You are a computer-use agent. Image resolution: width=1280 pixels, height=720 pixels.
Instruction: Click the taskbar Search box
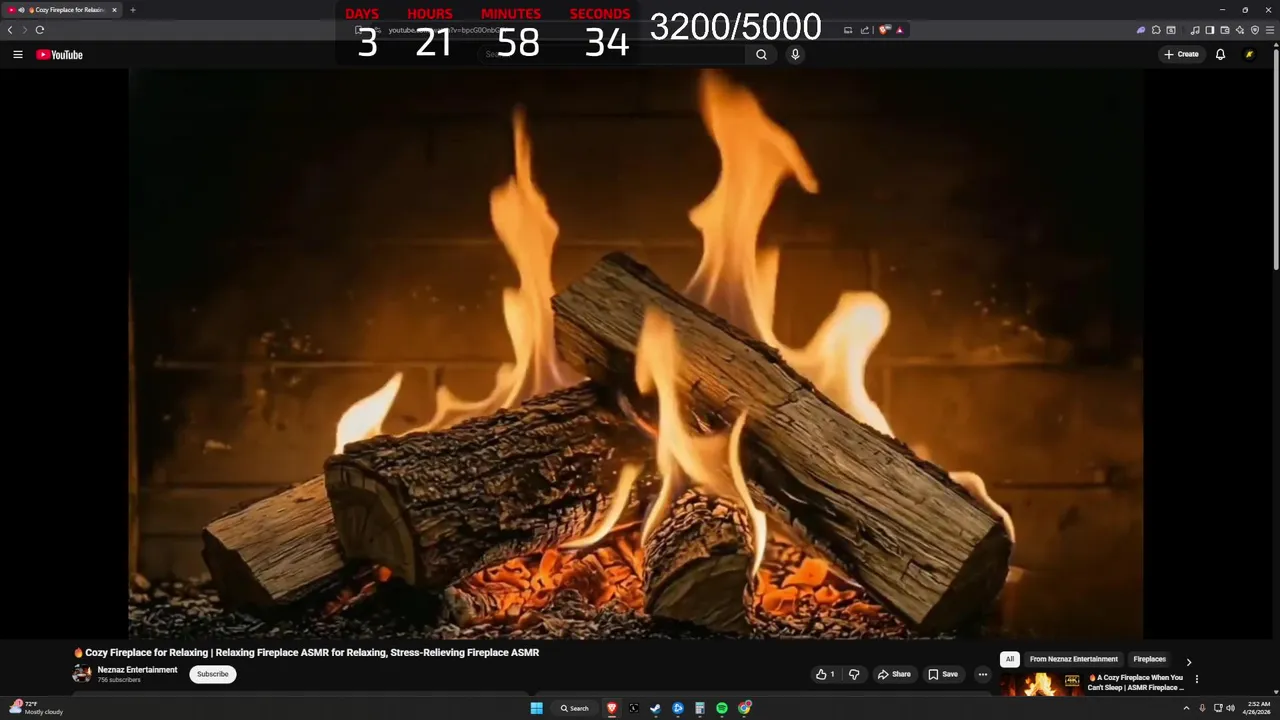tap(575, 708)
